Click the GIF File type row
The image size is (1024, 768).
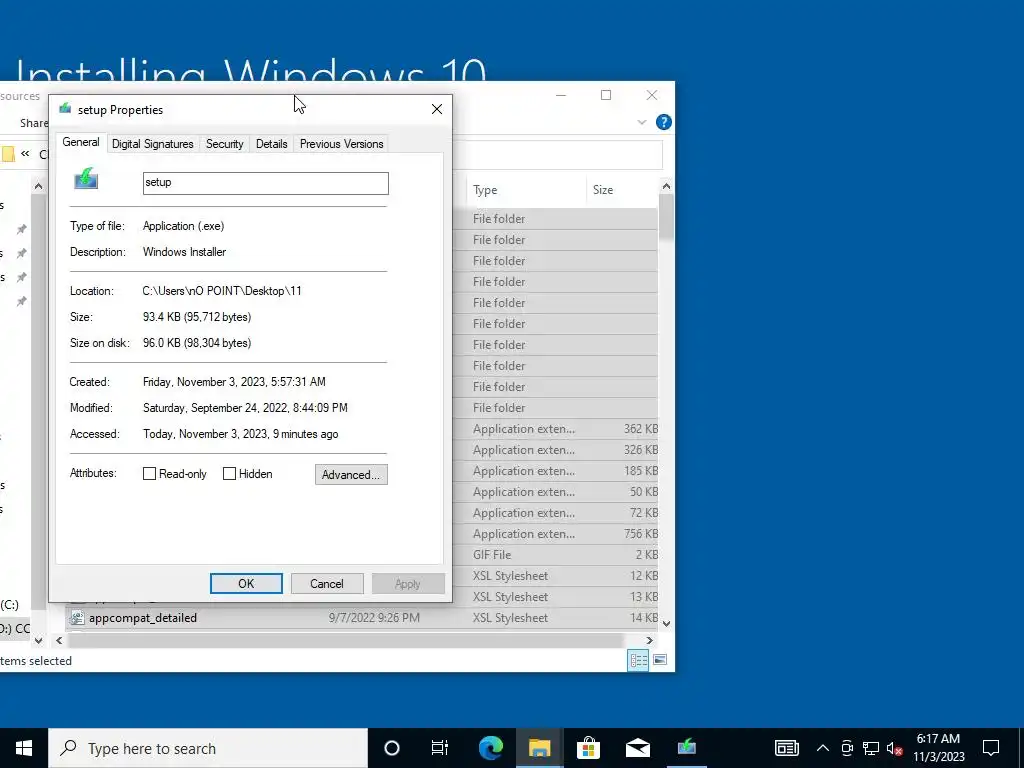tap(555, 555)
